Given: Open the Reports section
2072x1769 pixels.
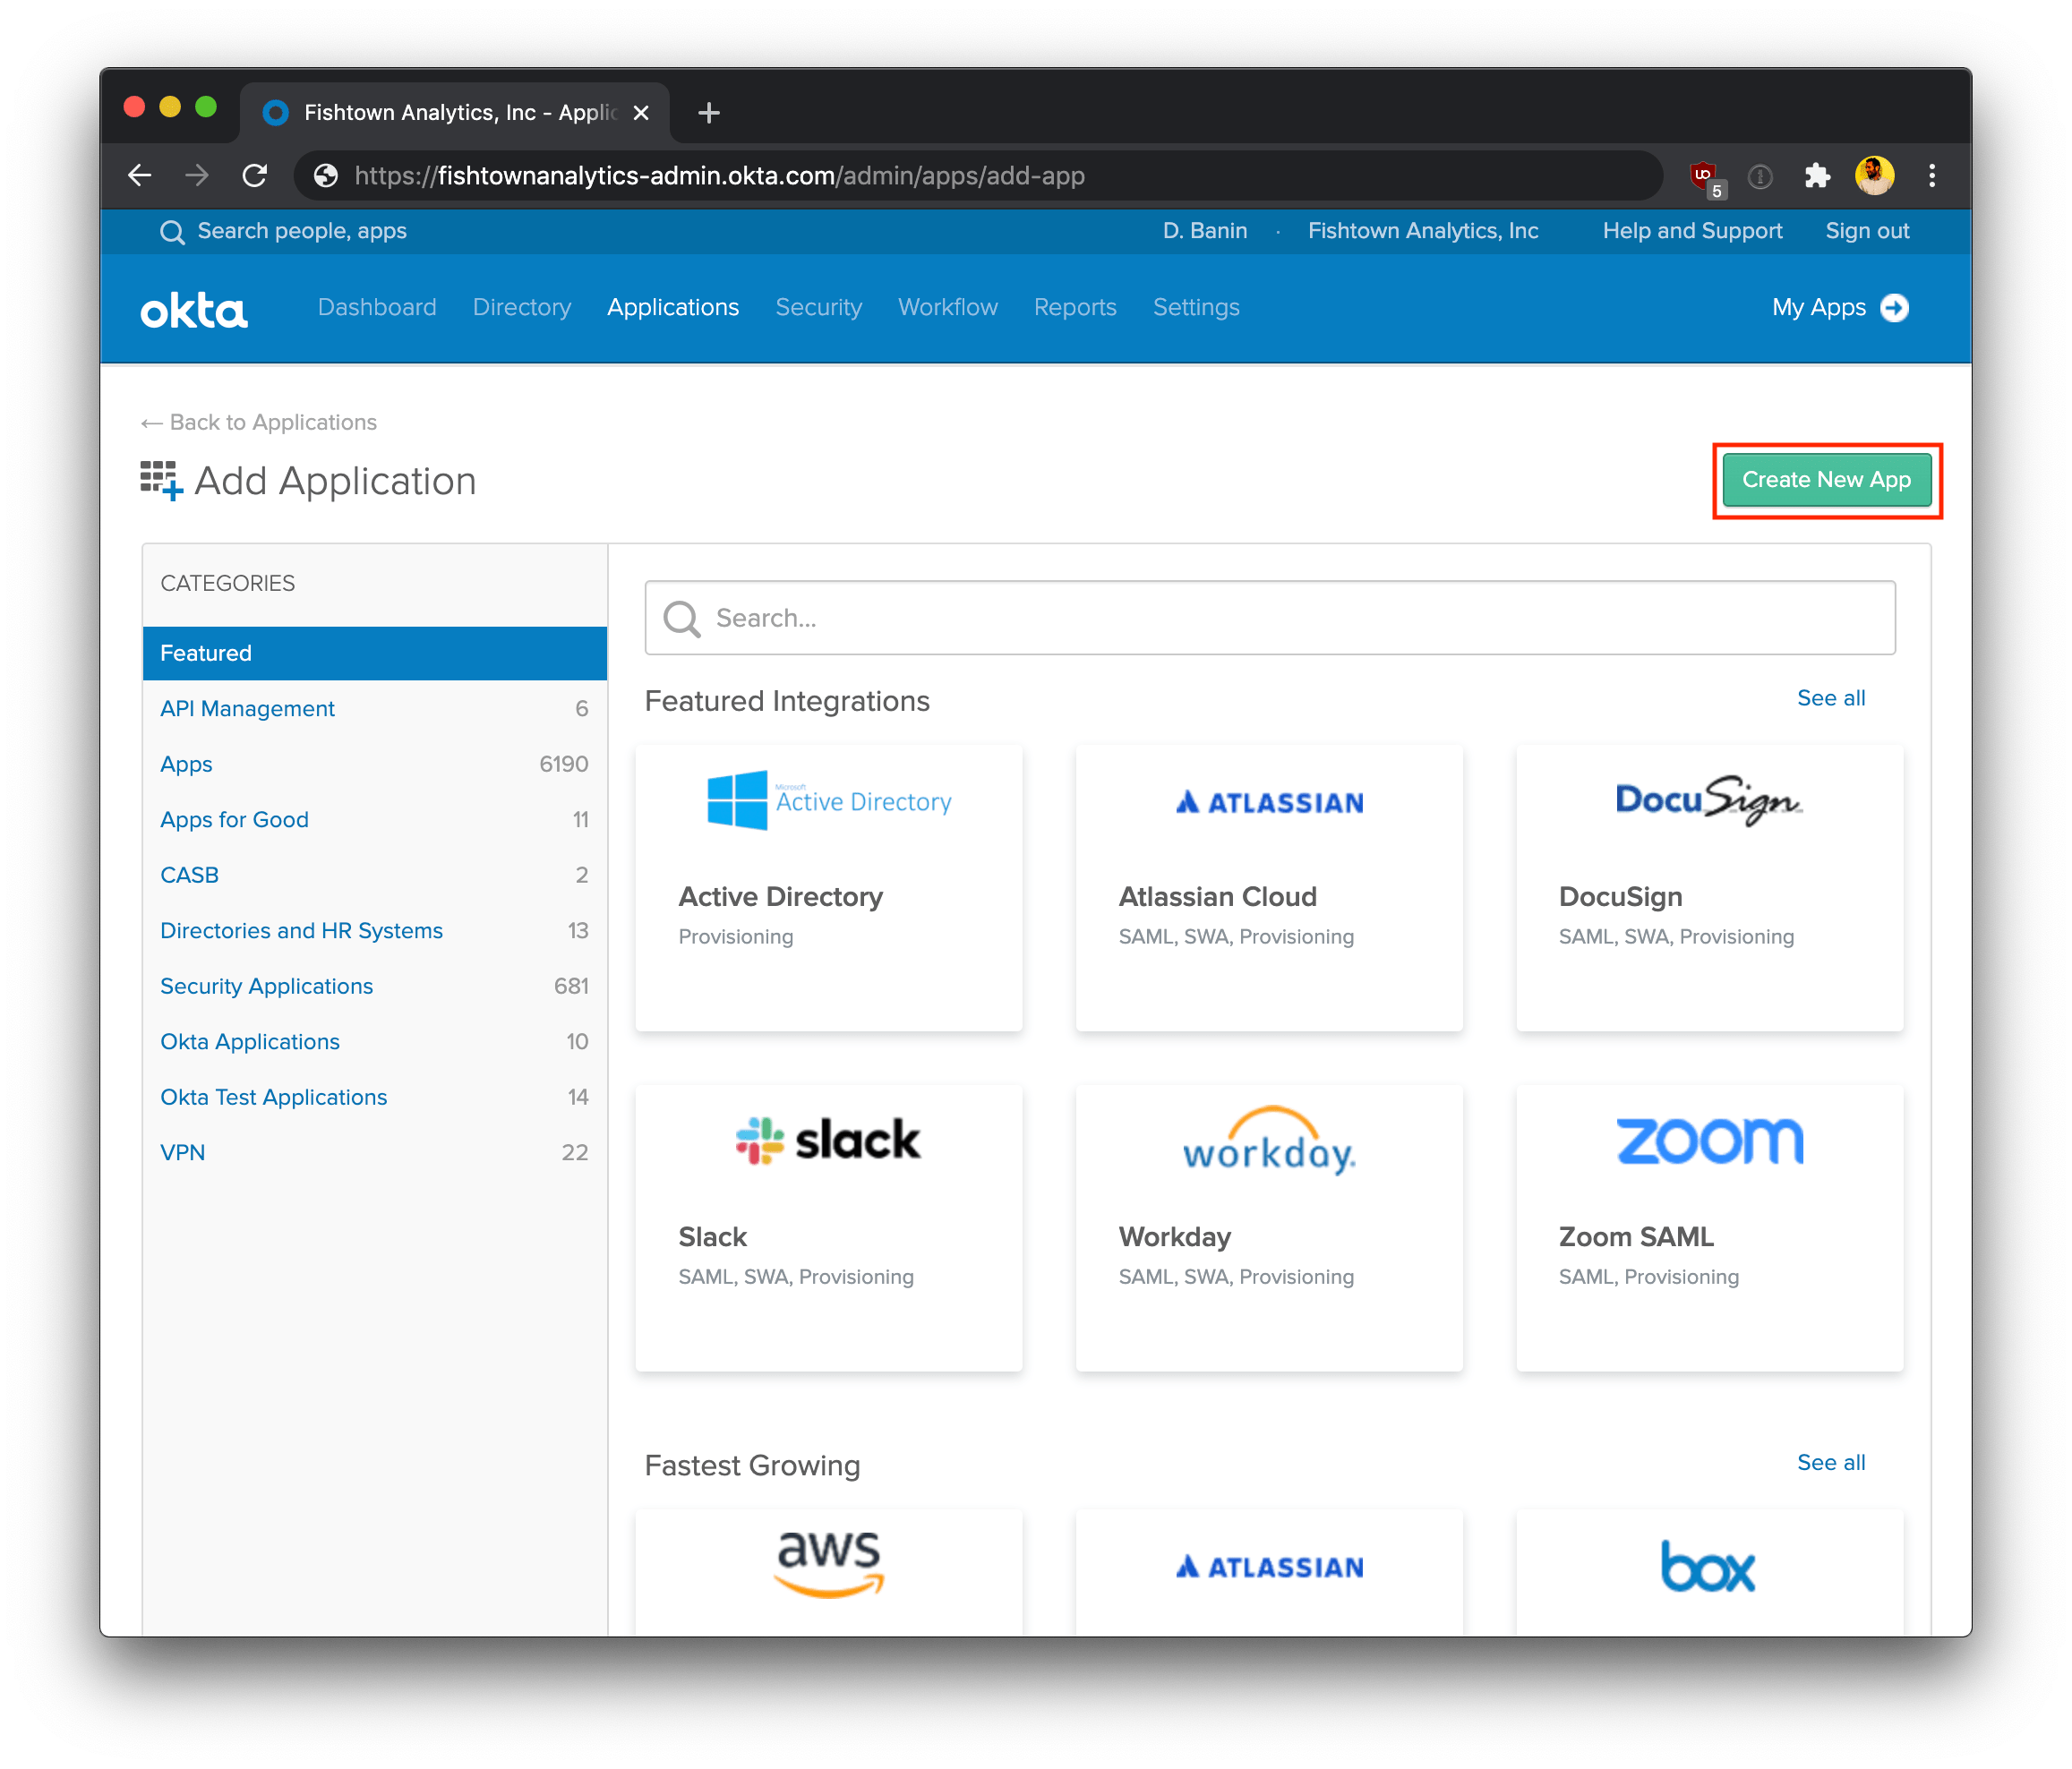Looking at the screenshot, I should pyautogui.click(x=1075, y=307).
